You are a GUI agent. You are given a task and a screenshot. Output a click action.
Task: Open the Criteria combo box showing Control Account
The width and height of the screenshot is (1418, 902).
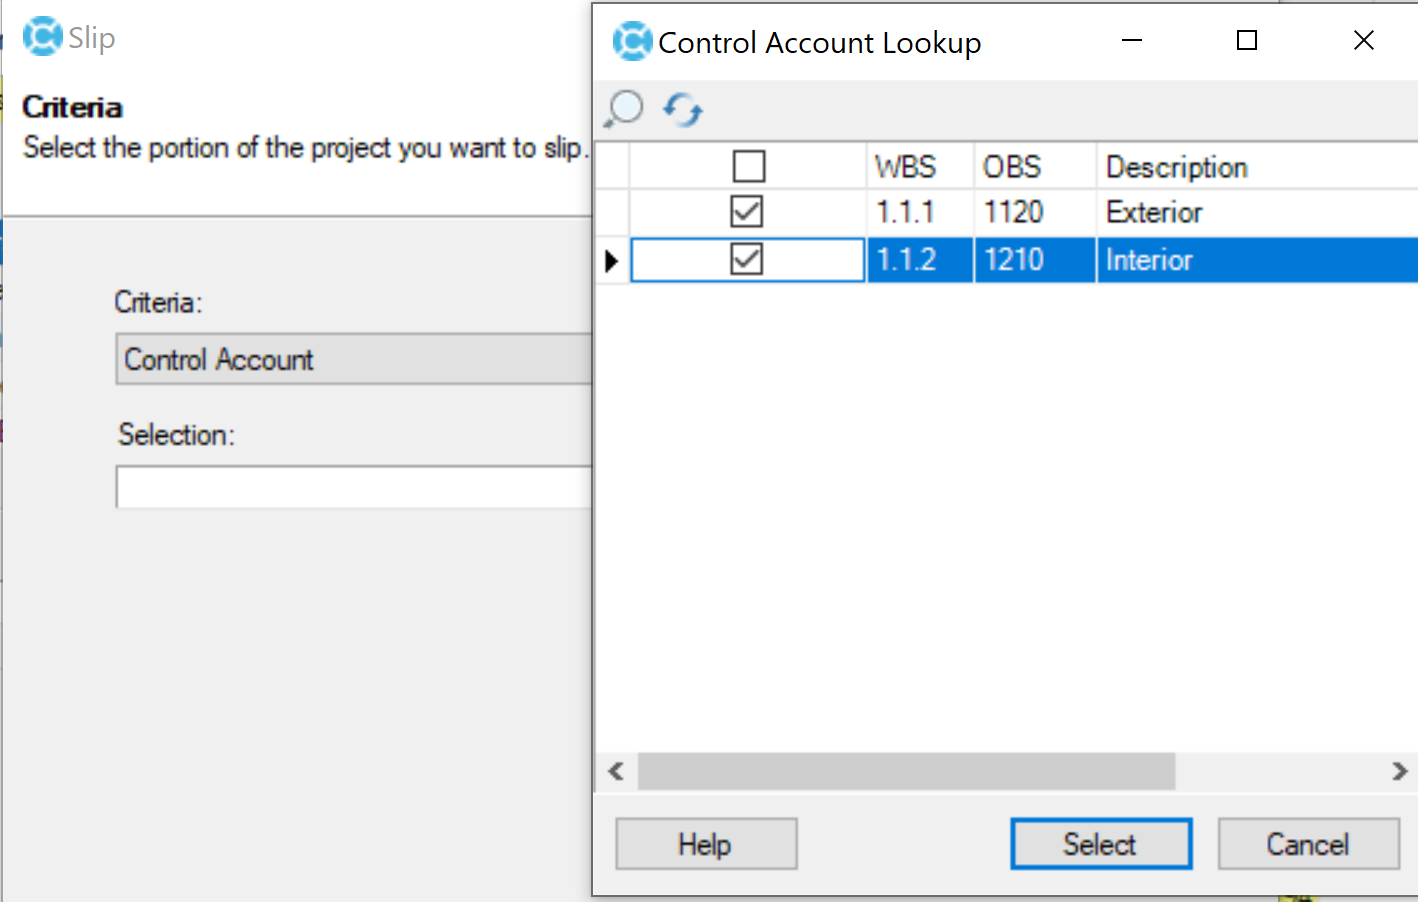point(355,359)
